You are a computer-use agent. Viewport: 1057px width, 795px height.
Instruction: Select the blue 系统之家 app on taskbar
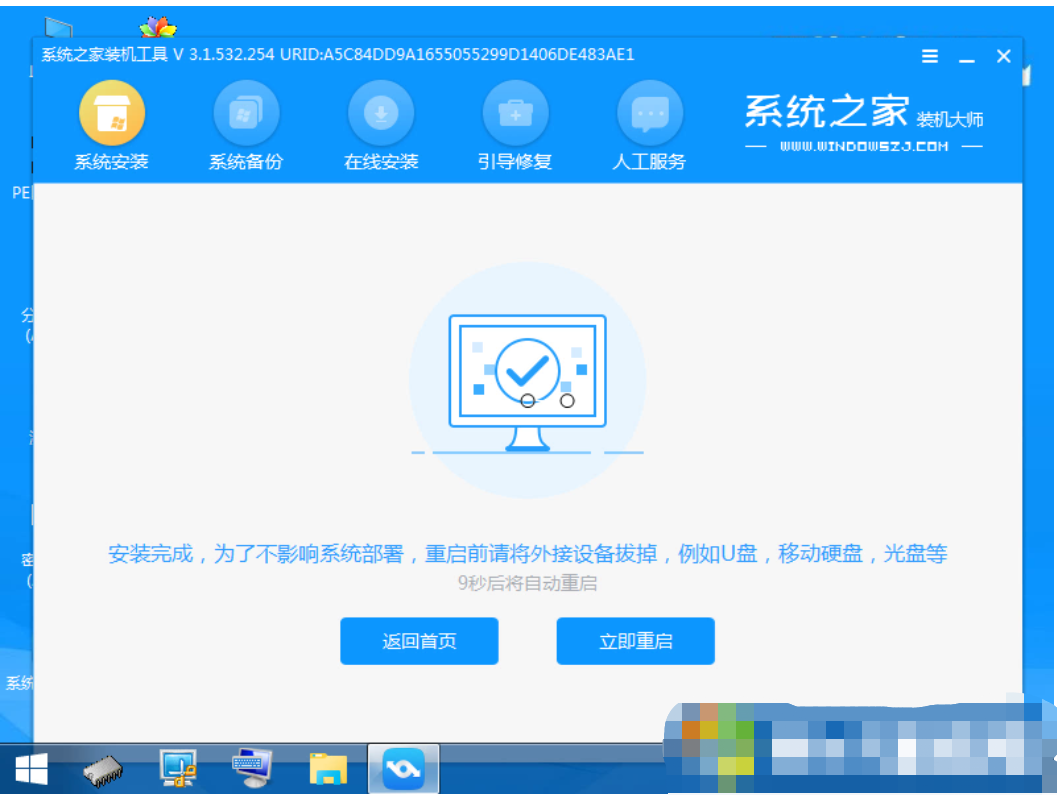click(403, 768)
